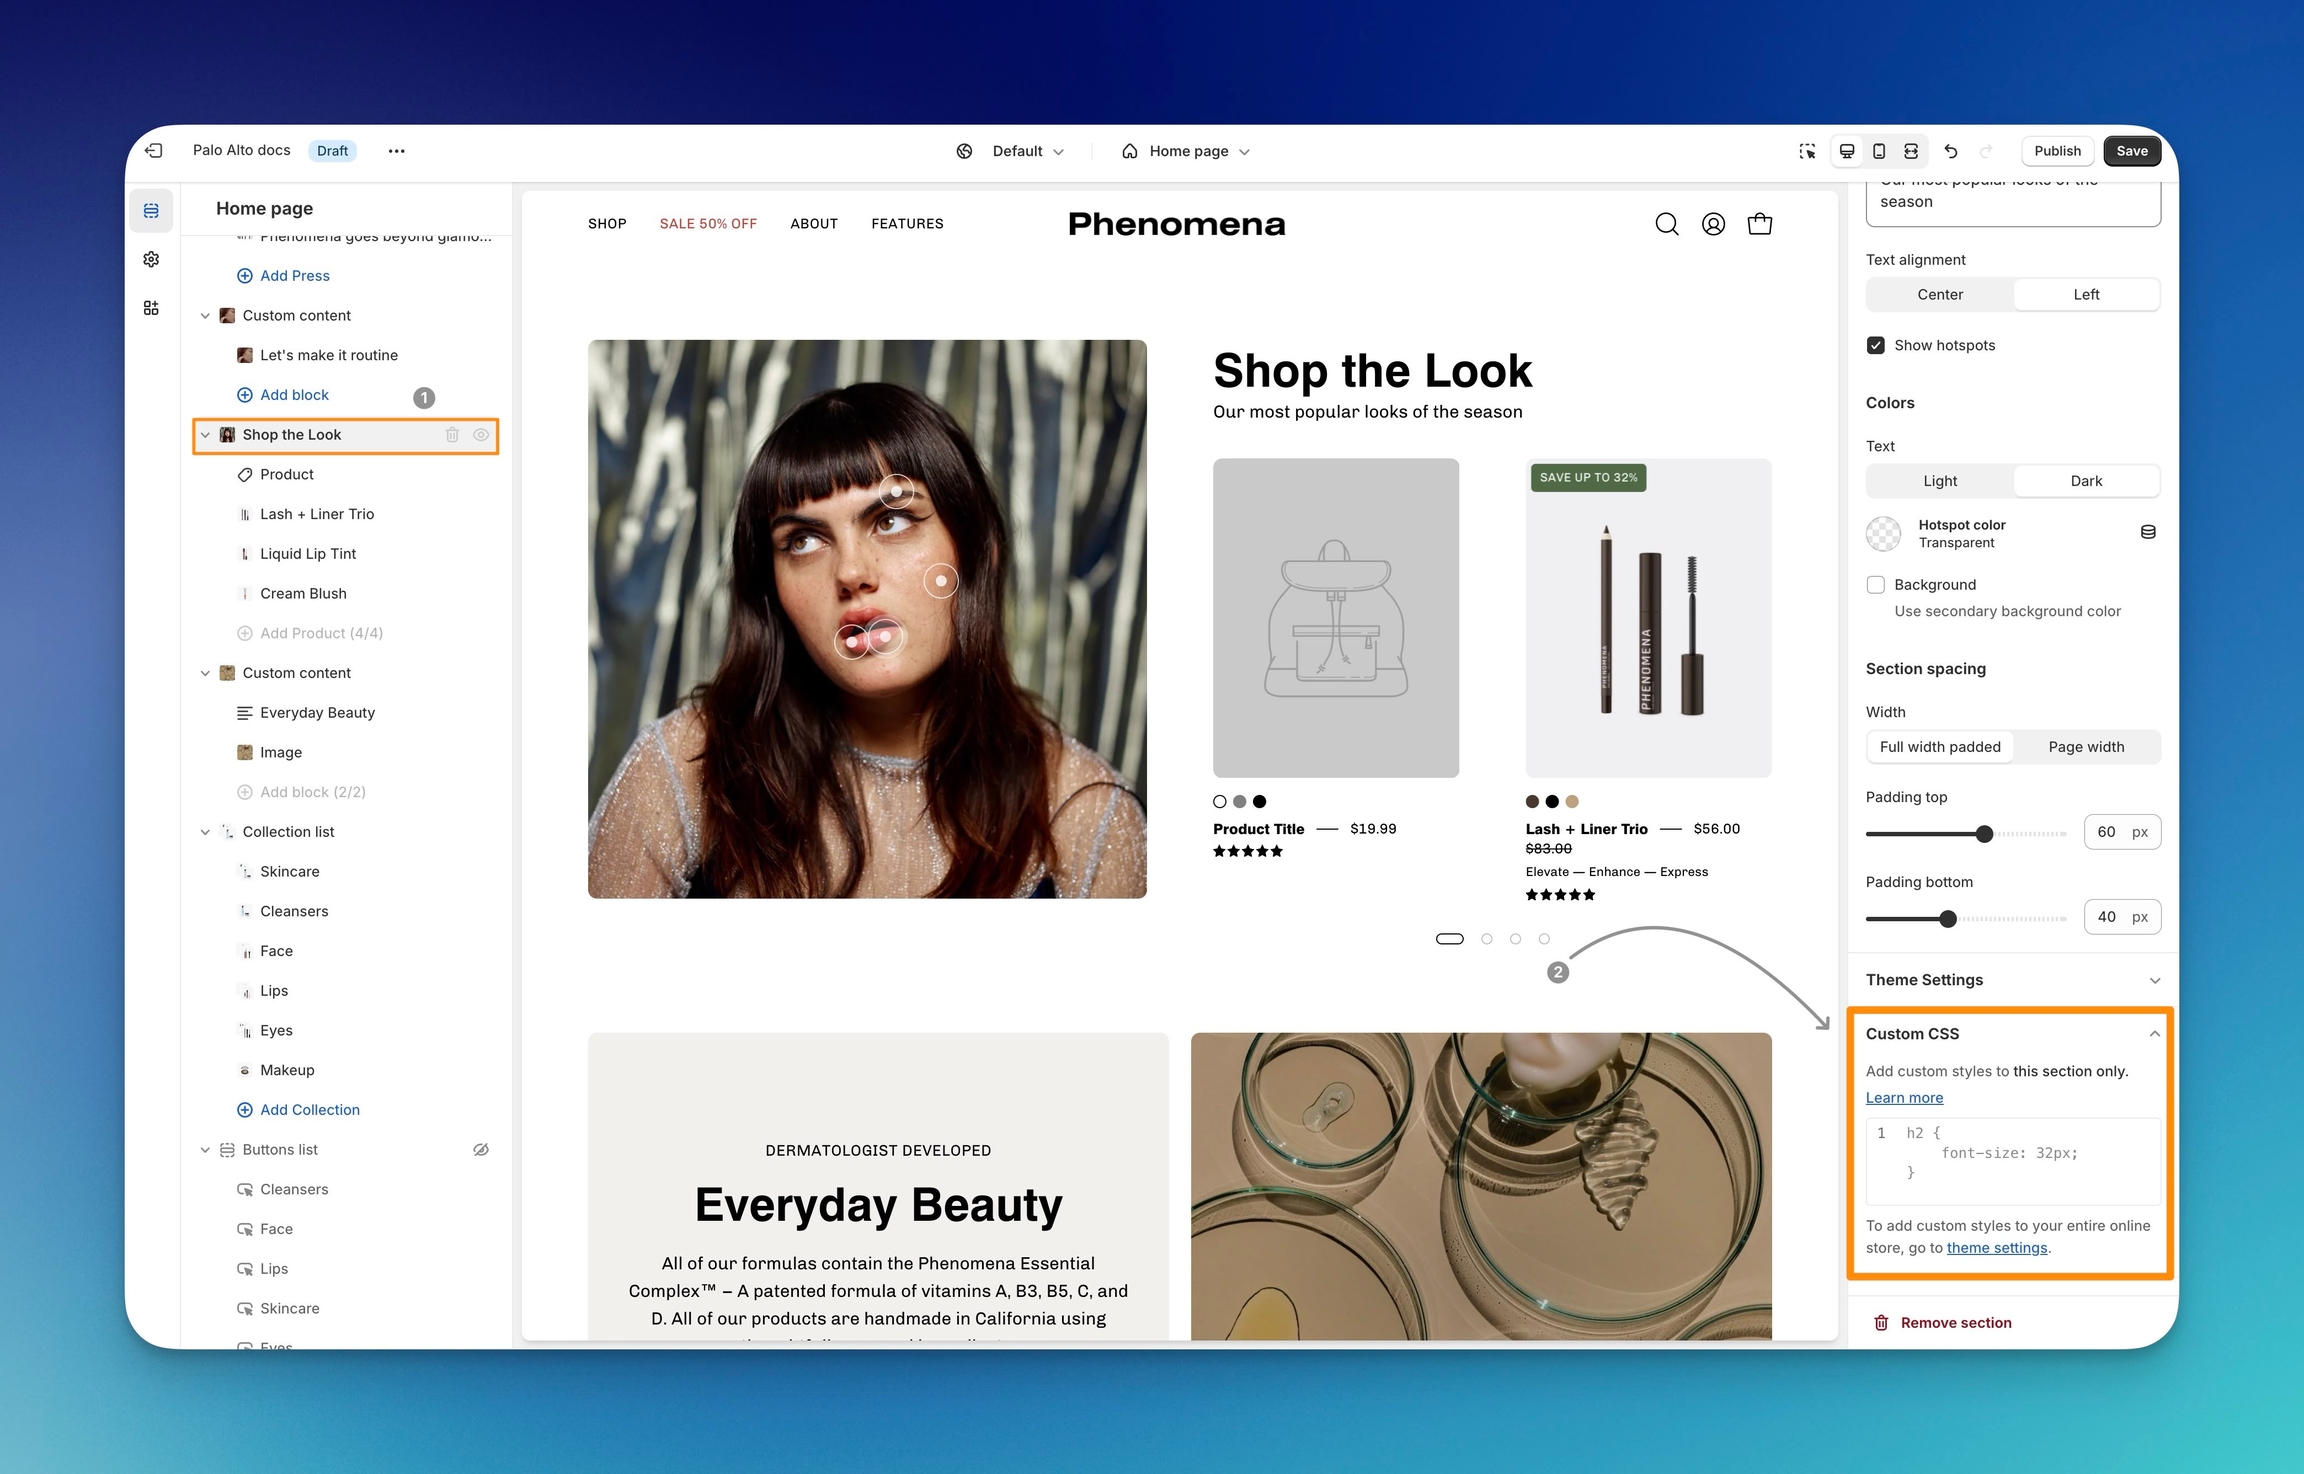Image resolution: width=2304 pixels, height=1474 pixels.
Task: Unhide the Buttons list section
Action: tap(481, 1150)
